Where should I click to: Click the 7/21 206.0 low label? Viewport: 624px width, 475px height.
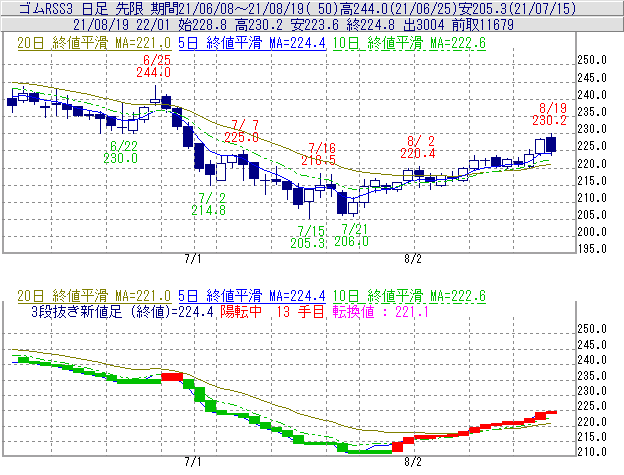tap(351, 235)
